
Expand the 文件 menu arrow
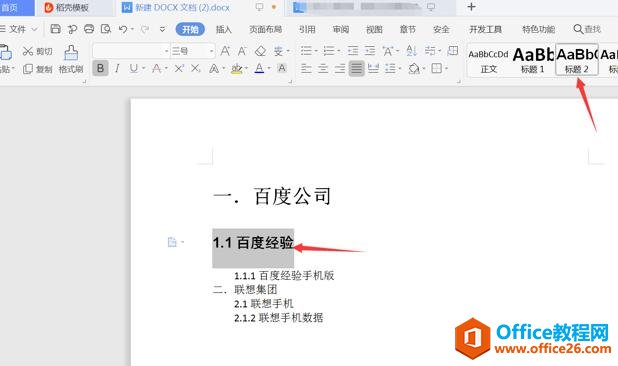point(34,29)
